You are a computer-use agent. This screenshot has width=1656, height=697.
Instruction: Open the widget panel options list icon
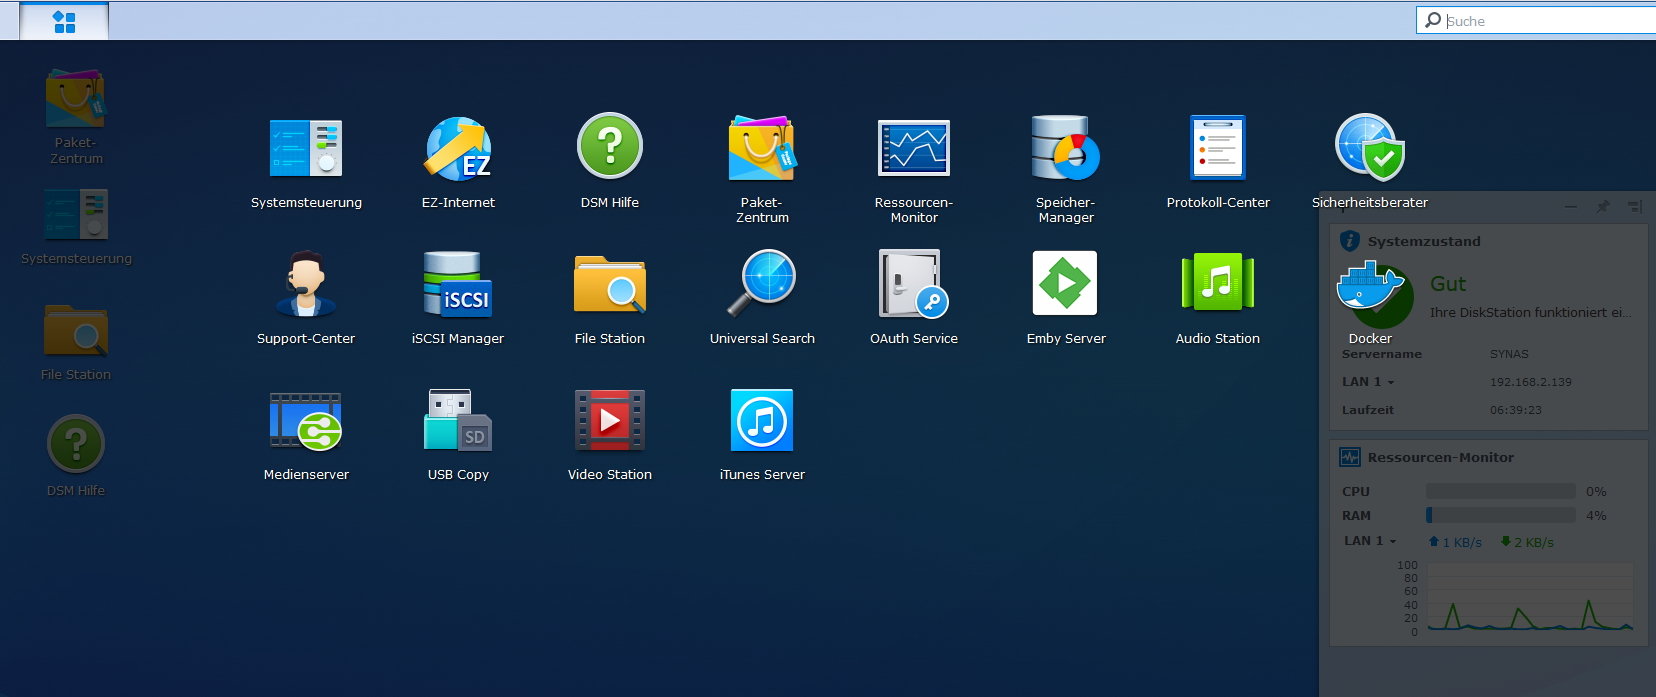[x=1635, y=207]
